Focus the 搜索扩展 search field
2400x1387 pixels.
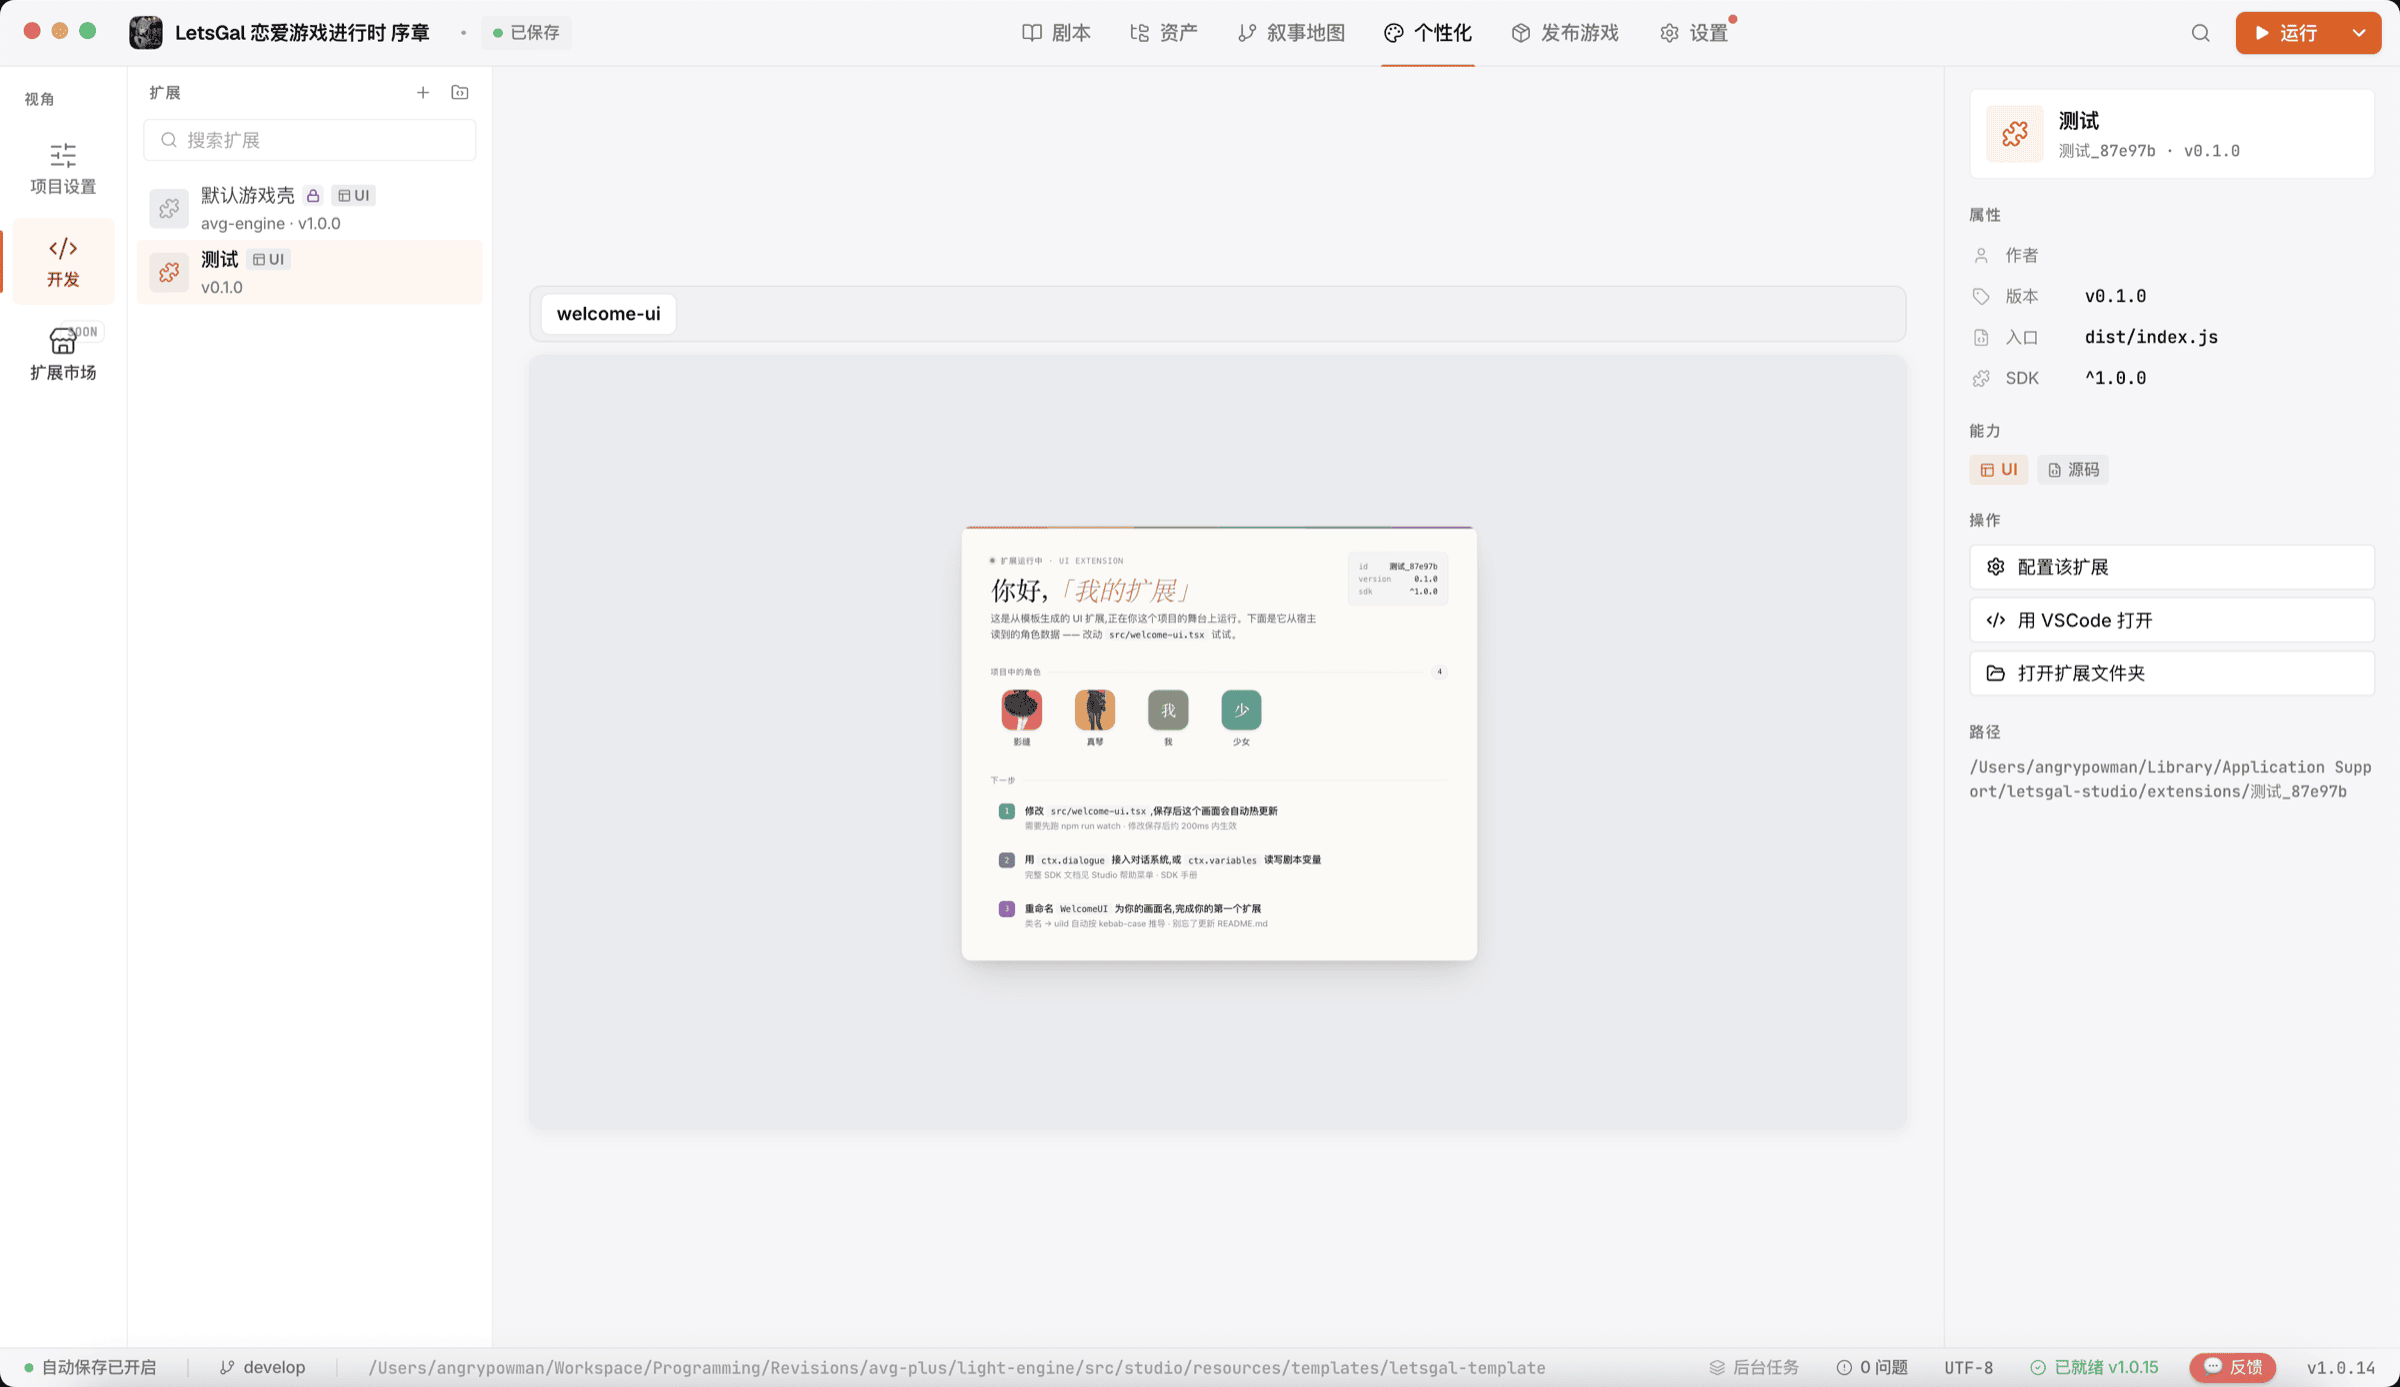(310, 140)
